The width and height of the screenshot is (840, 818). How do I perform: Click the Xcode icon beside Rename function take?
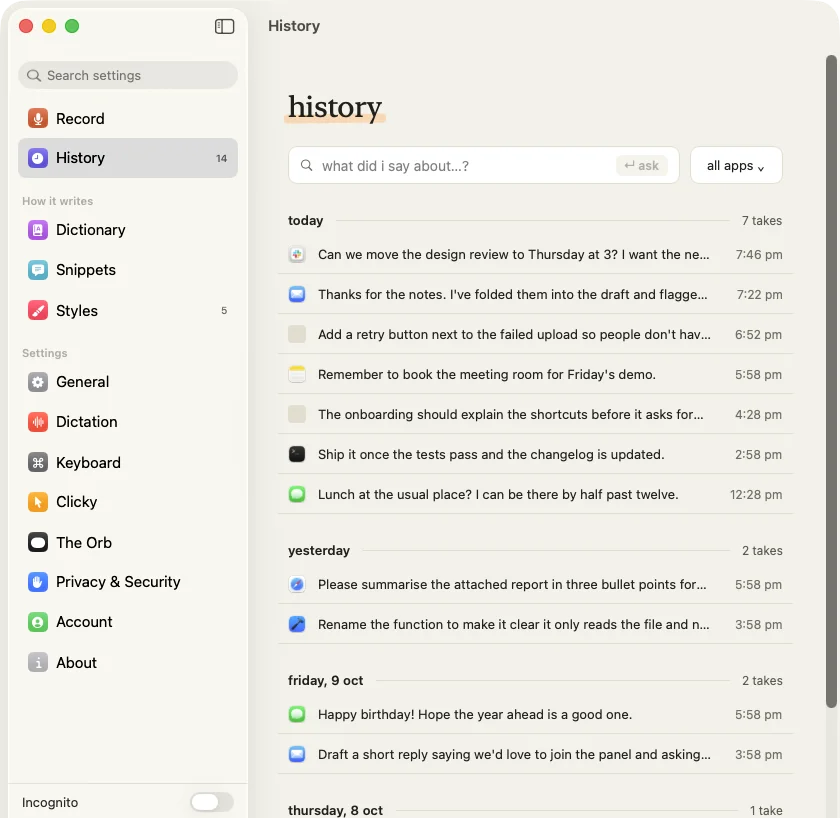click(297, 624)
